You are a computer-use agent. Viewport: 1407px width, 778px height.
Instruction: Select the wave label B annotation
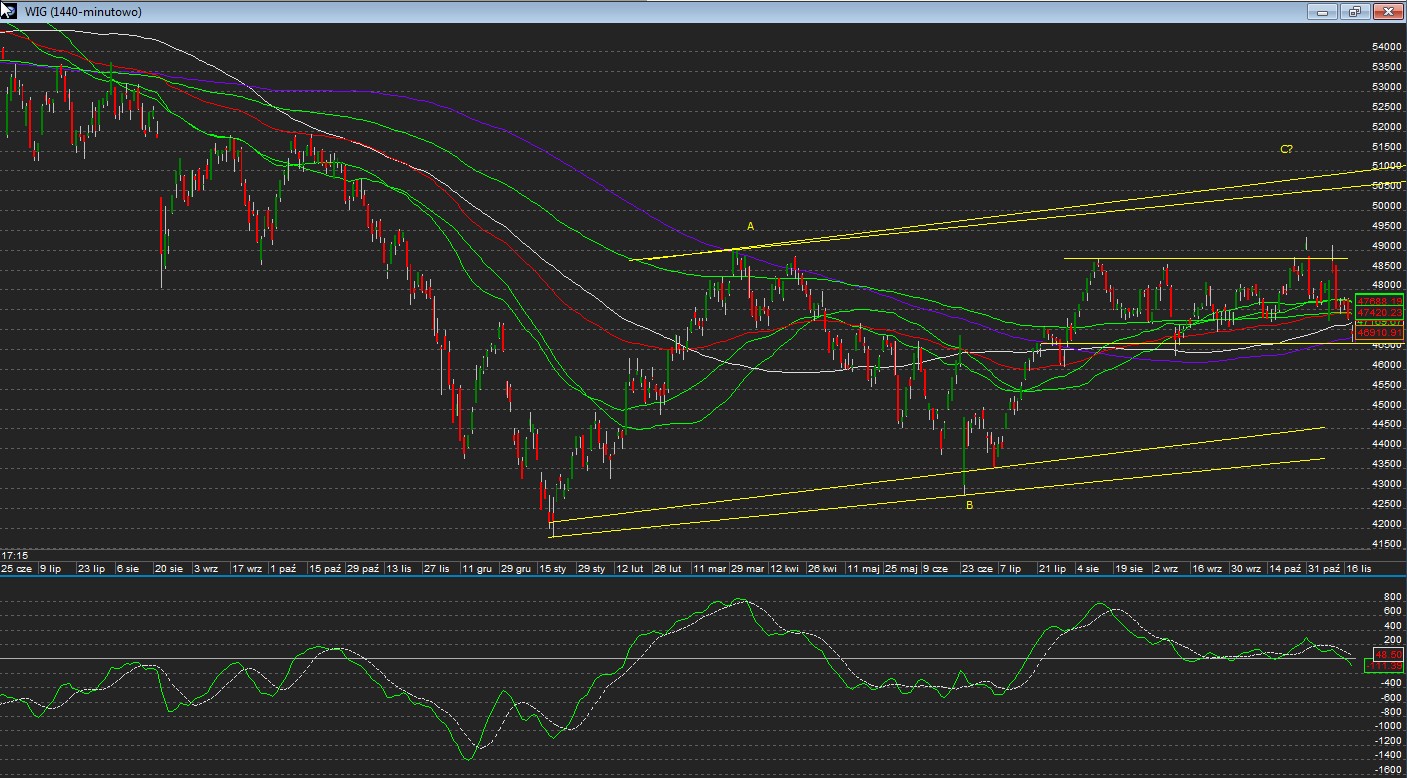click(x=969, y=505)
